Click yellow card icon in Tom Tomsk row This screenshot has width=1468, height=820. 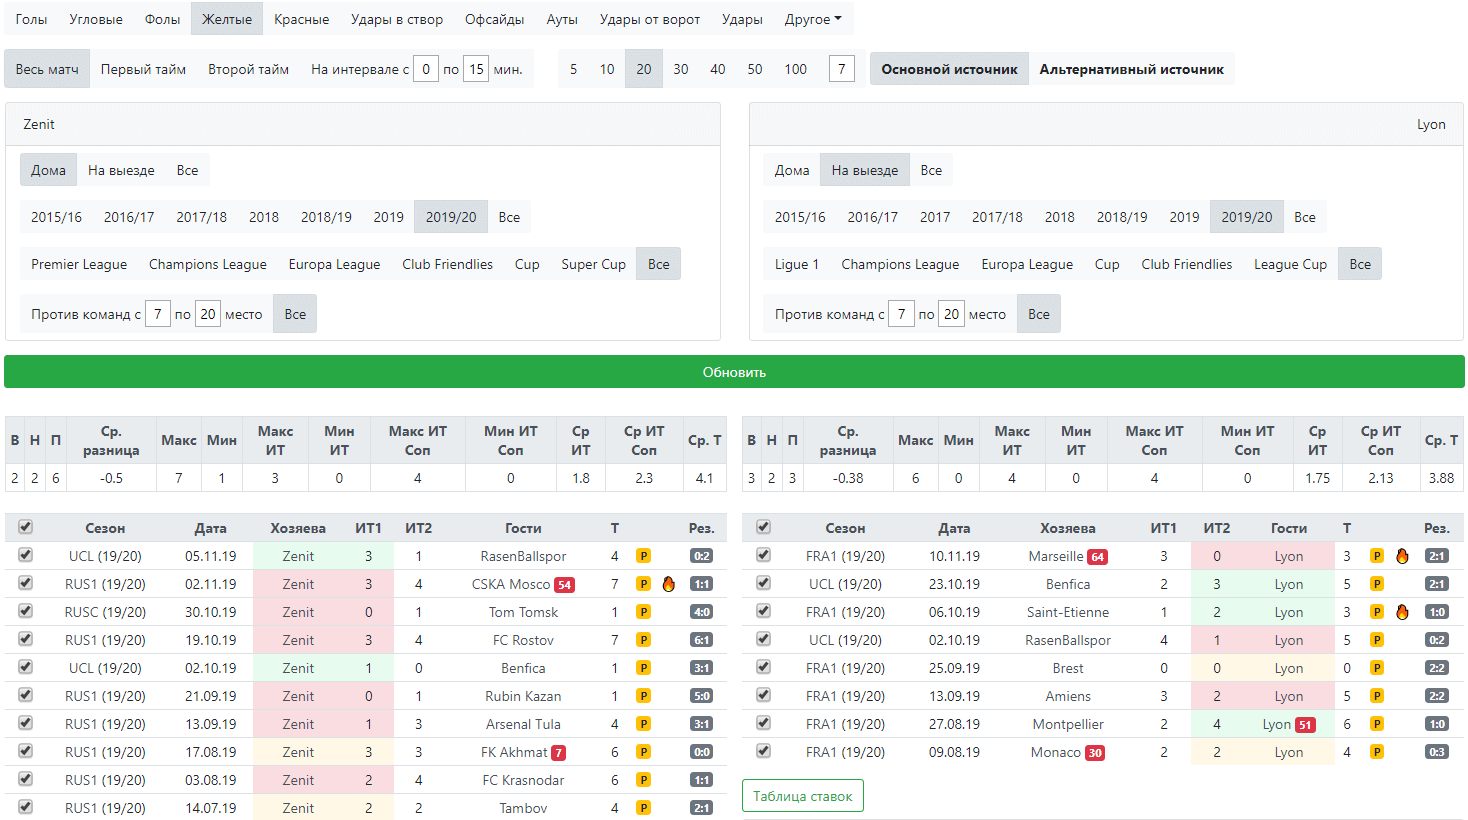click(644, 612)
